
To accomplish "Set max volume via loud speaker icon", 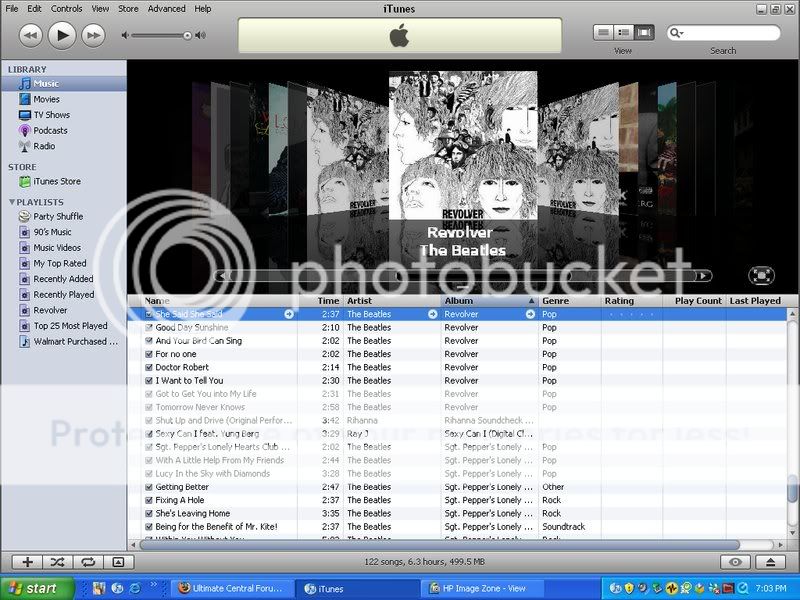I will [201, 35].
